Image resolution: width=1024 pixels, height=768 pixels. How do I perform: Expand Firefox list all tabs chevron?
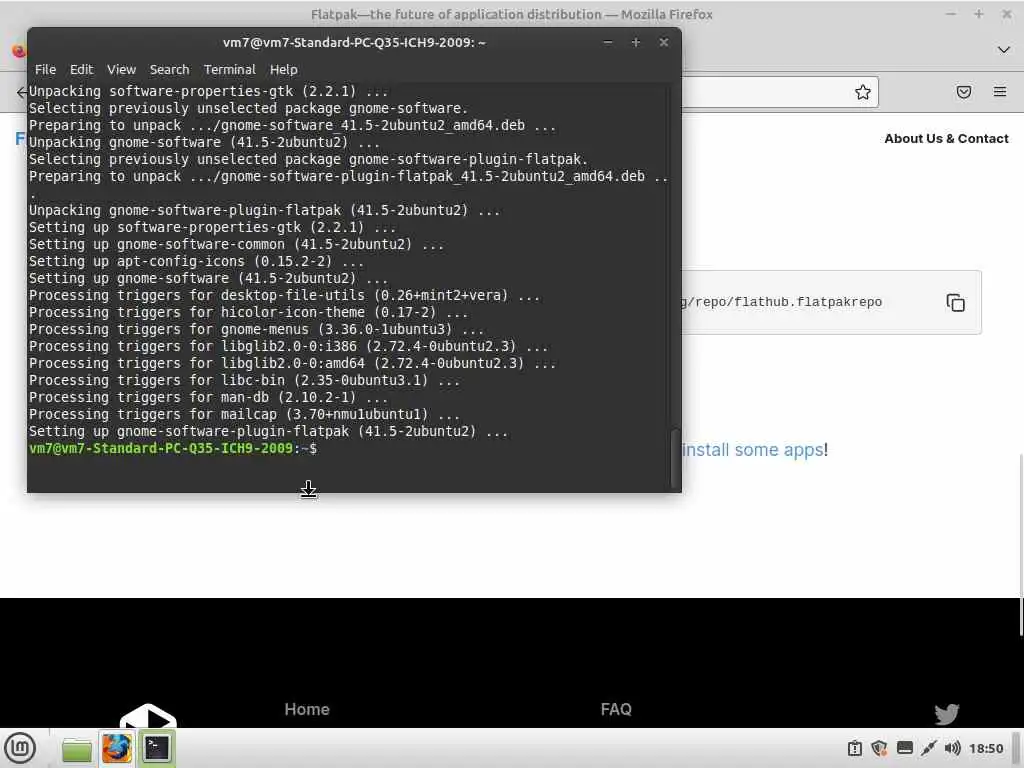[x=1004, y=50]
